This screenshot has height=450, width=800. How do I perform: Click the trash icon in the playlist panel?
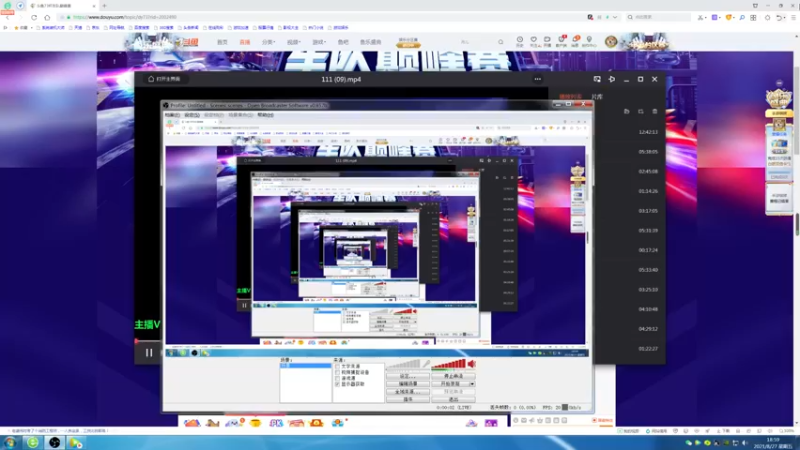pos(655,111)
